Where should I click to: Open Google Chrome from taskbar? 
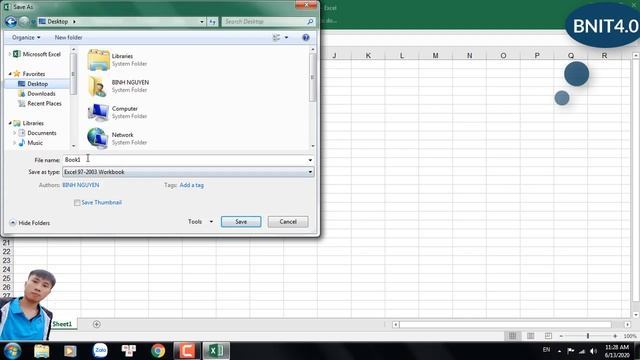(158, 351)
